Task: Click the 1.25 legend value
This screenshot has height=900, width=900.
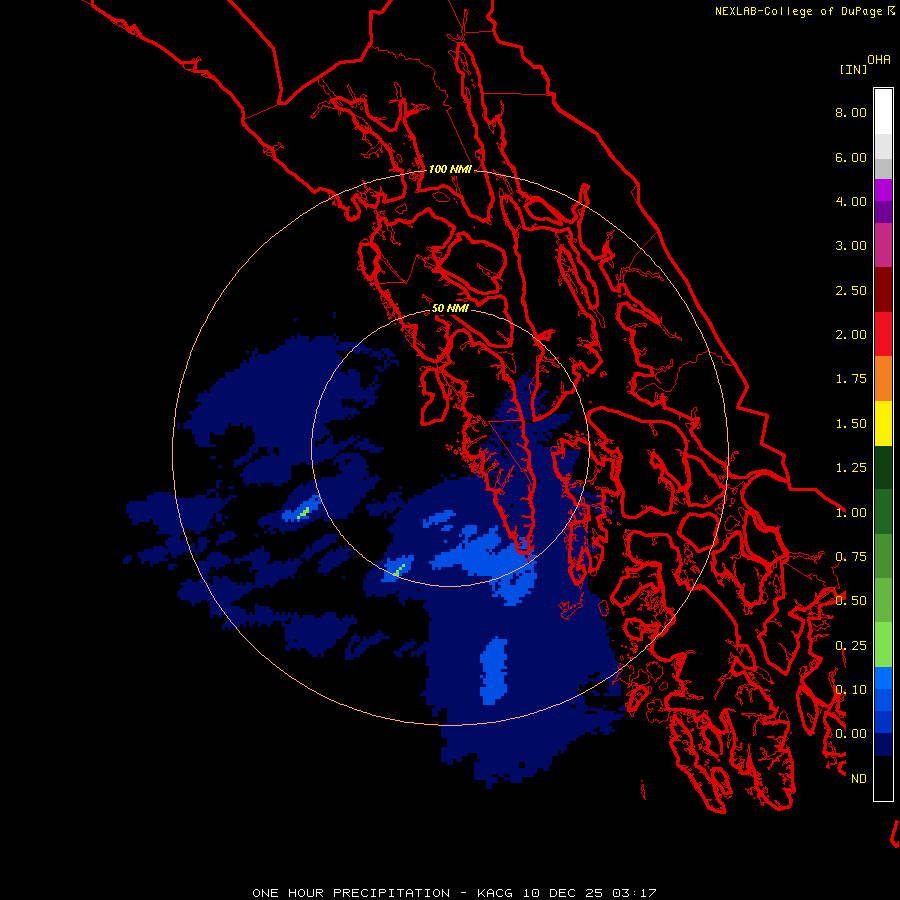Action: (x=851, y=468)
